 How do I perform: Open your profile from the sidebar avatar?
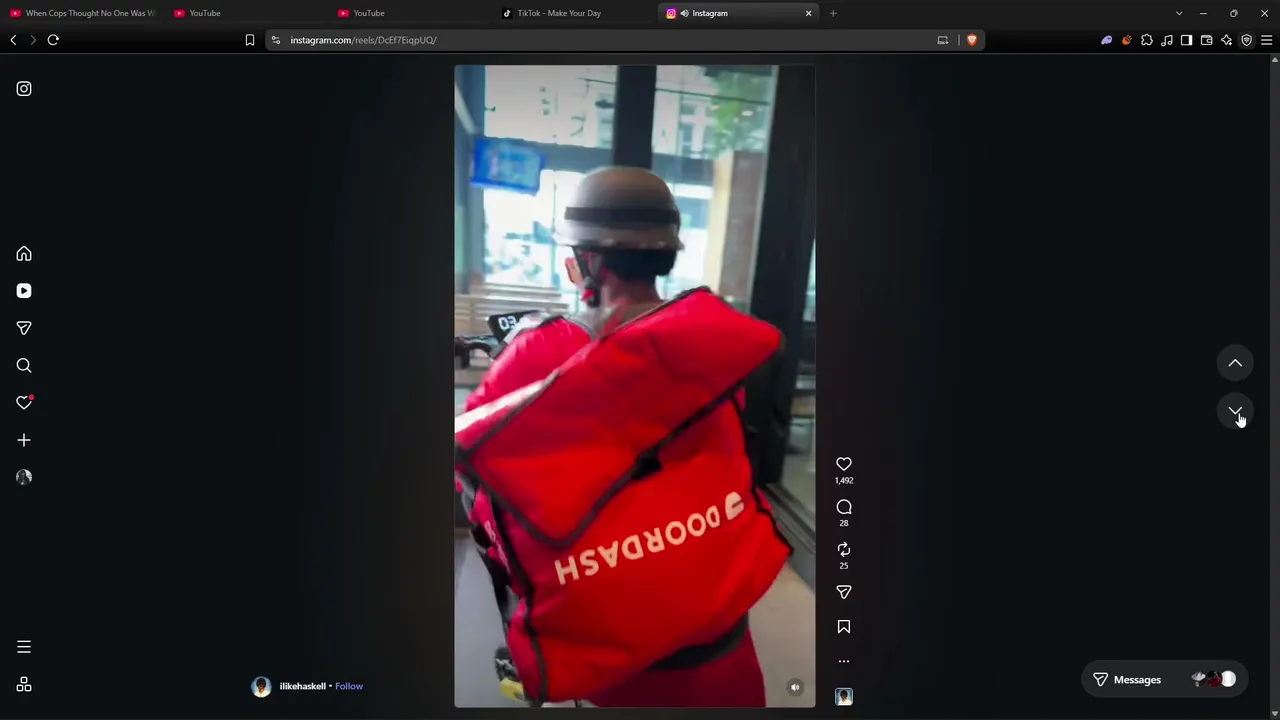pos(24,477)
